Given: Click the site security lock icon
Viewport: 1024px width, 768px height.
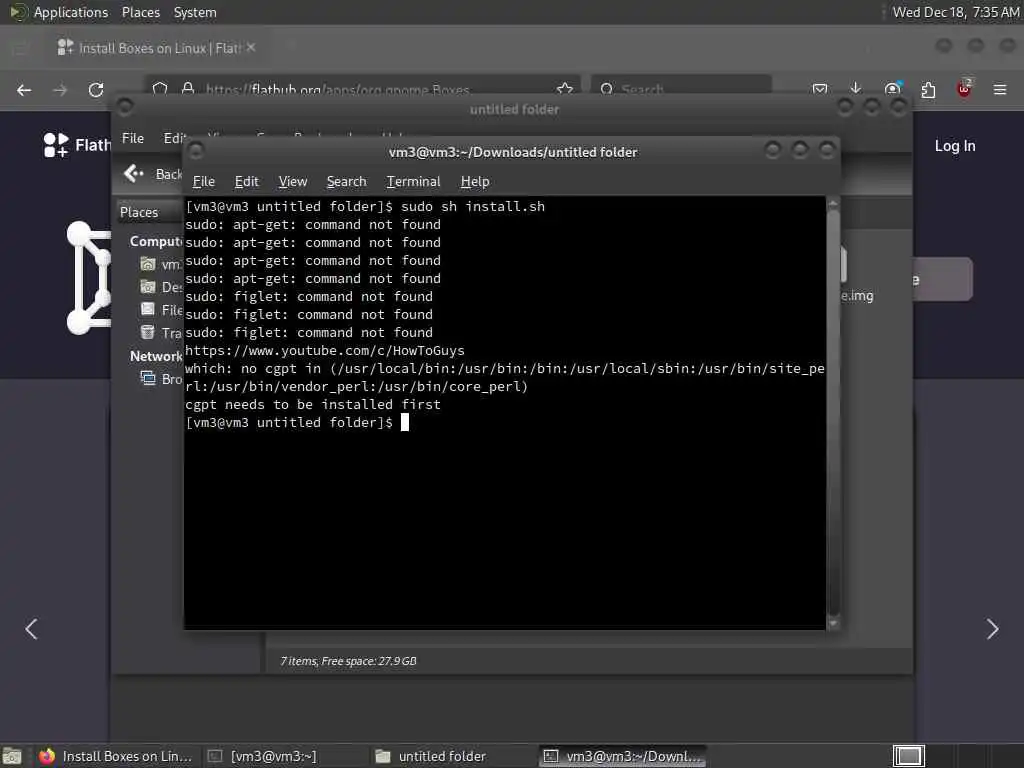Looking at the screenshot, I should [x=188, y=88].
